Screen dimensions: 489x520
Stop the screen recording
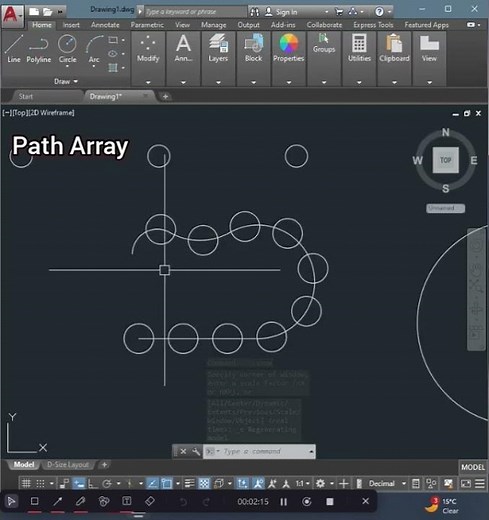pyautogui.click(x=330, y=501)
